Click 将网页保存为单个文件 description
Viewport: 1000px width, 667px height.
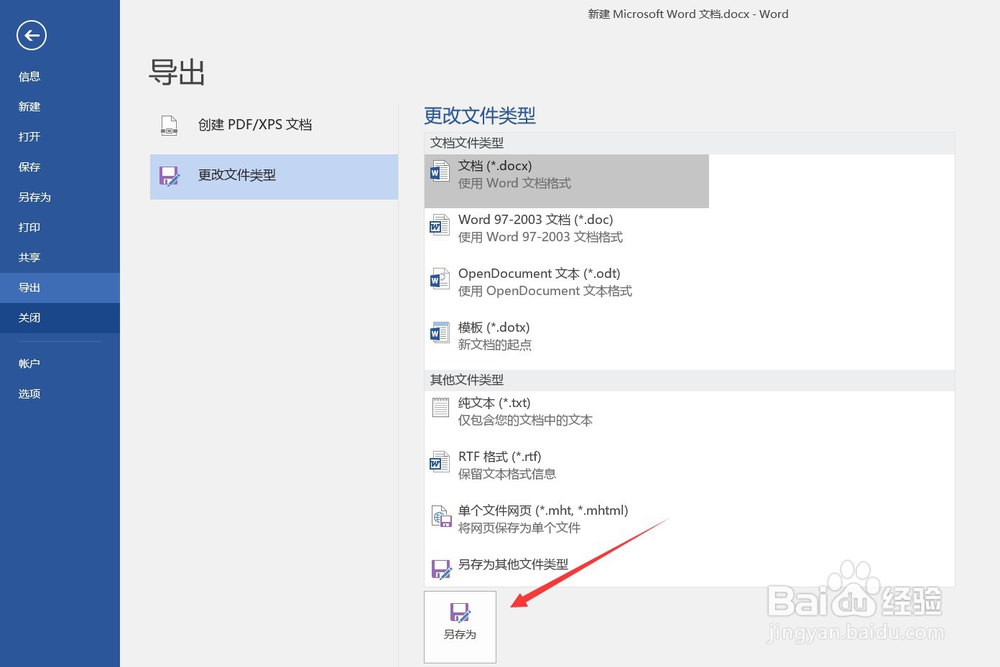[x=519, y=528]
